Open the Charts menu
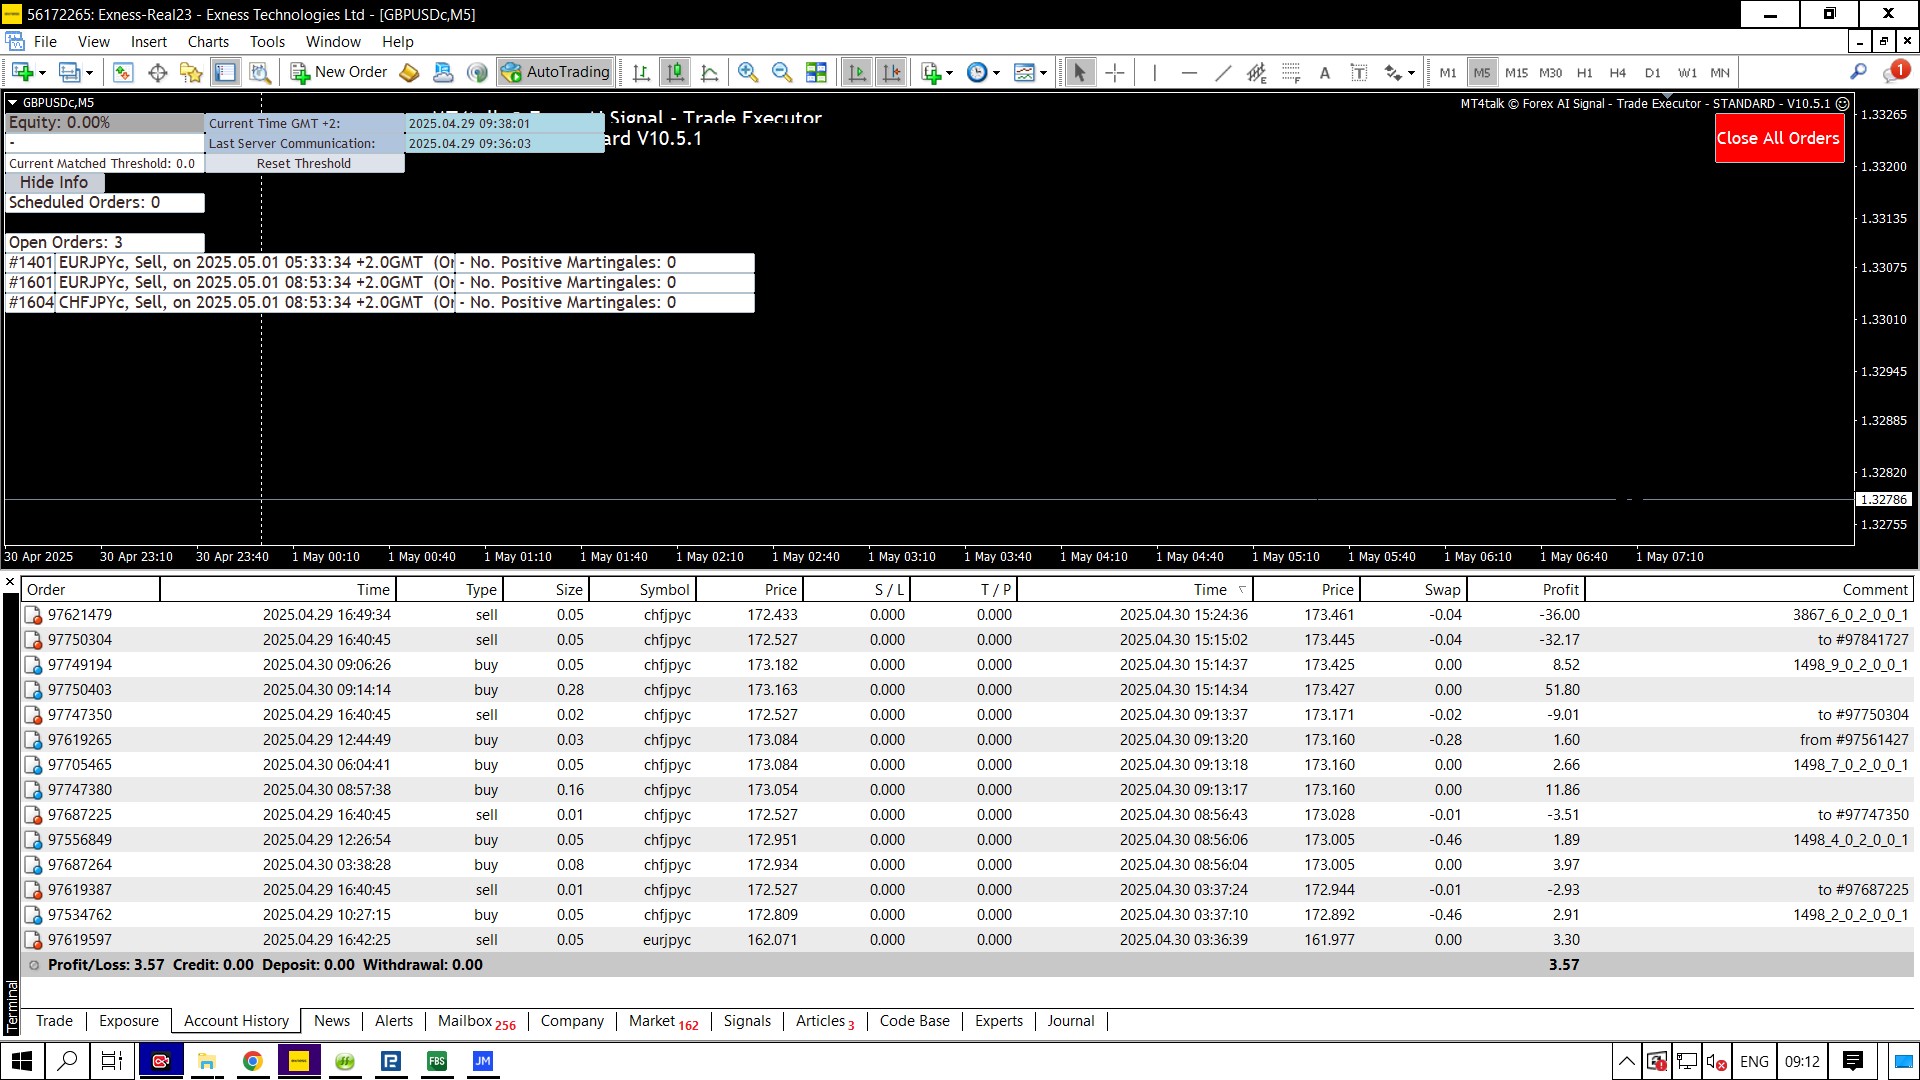 pyautogui.click(x=208, y=42)
